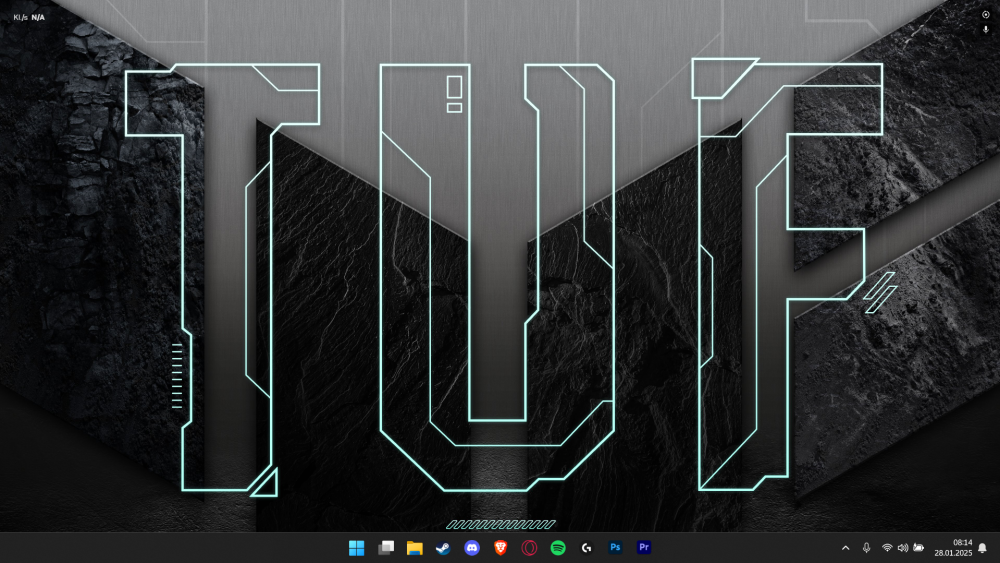Click the KI/s N/A network speed widget
This screenshot has width=1000, height=563.
[29, 17]
